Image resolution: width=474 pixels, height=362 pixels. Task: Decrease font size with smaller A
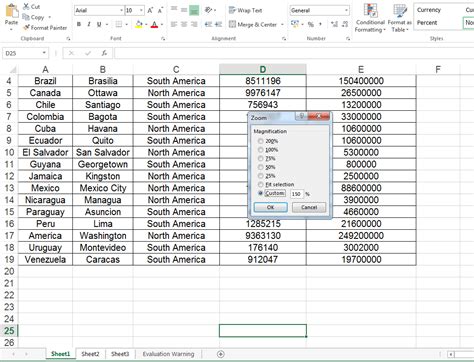point(160,11)
